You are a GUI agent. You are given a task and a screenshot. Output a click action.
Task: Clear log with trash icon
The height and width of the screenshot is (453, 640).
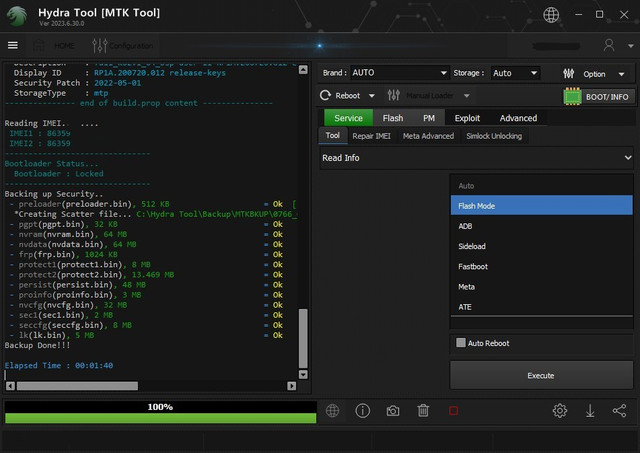pos(423,411)
